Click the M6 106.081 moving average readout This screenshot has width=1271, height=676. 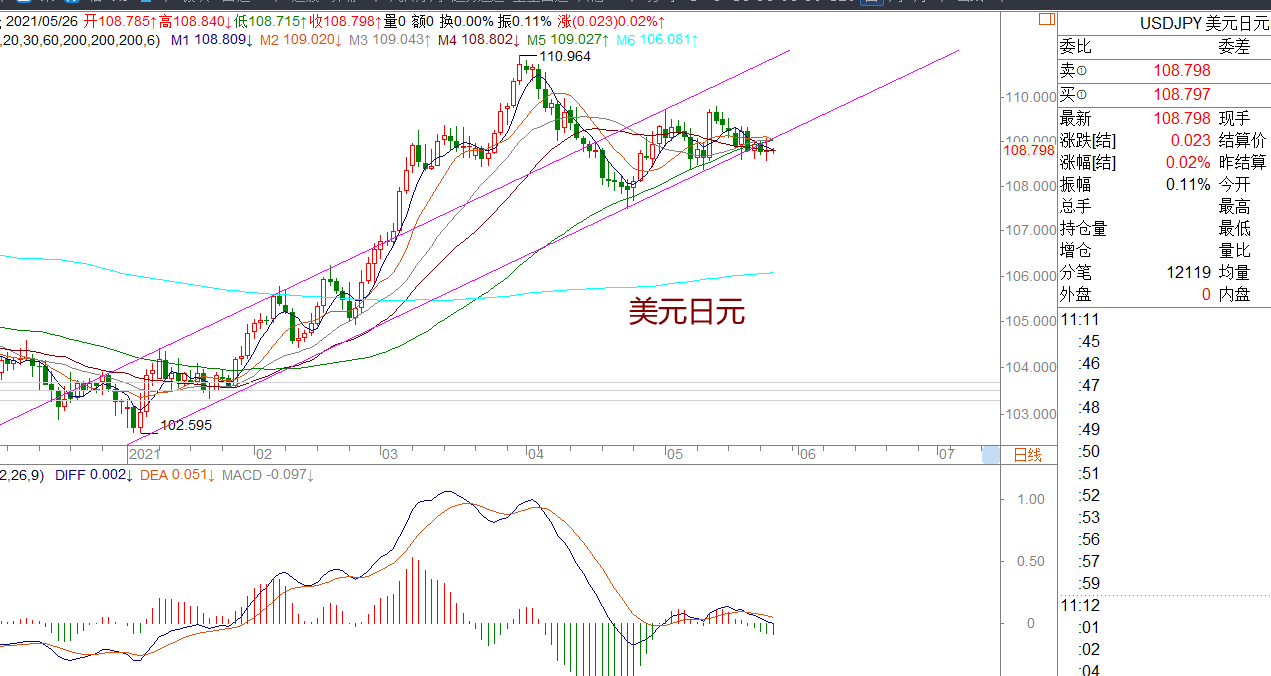click(657, 40)
